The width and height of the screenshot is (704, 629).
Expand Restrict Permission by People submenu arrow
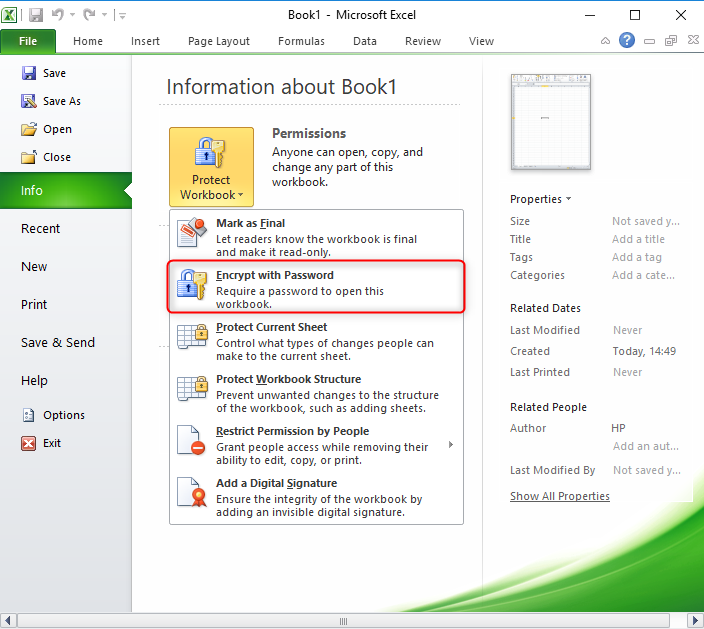pos(451,444)
